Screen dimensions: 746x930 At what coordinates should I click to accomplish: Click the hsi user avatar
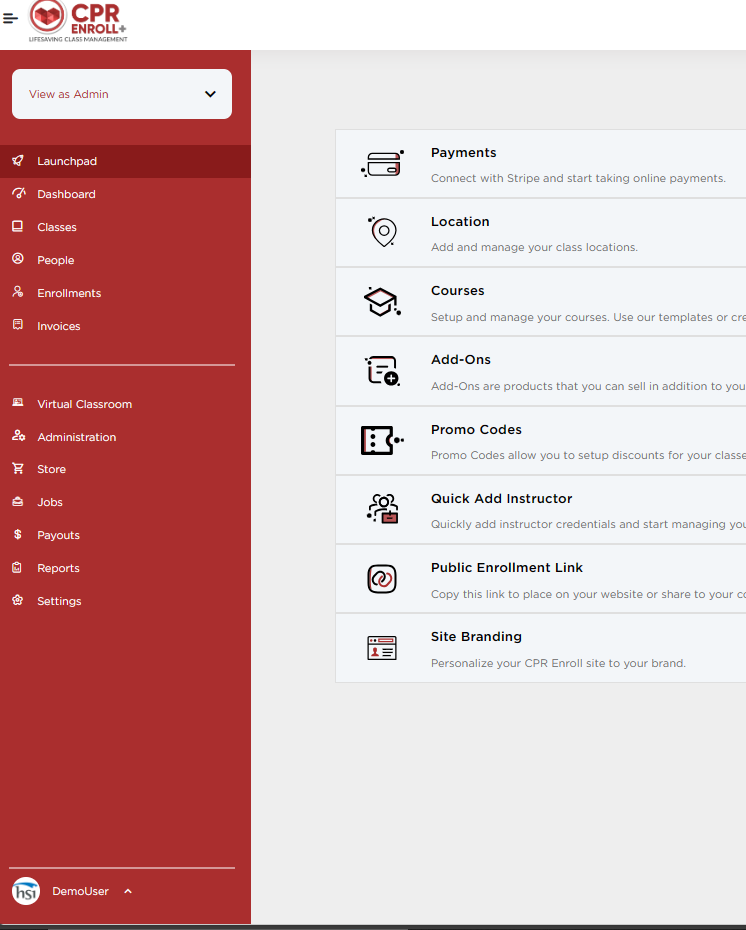[25, 891]
